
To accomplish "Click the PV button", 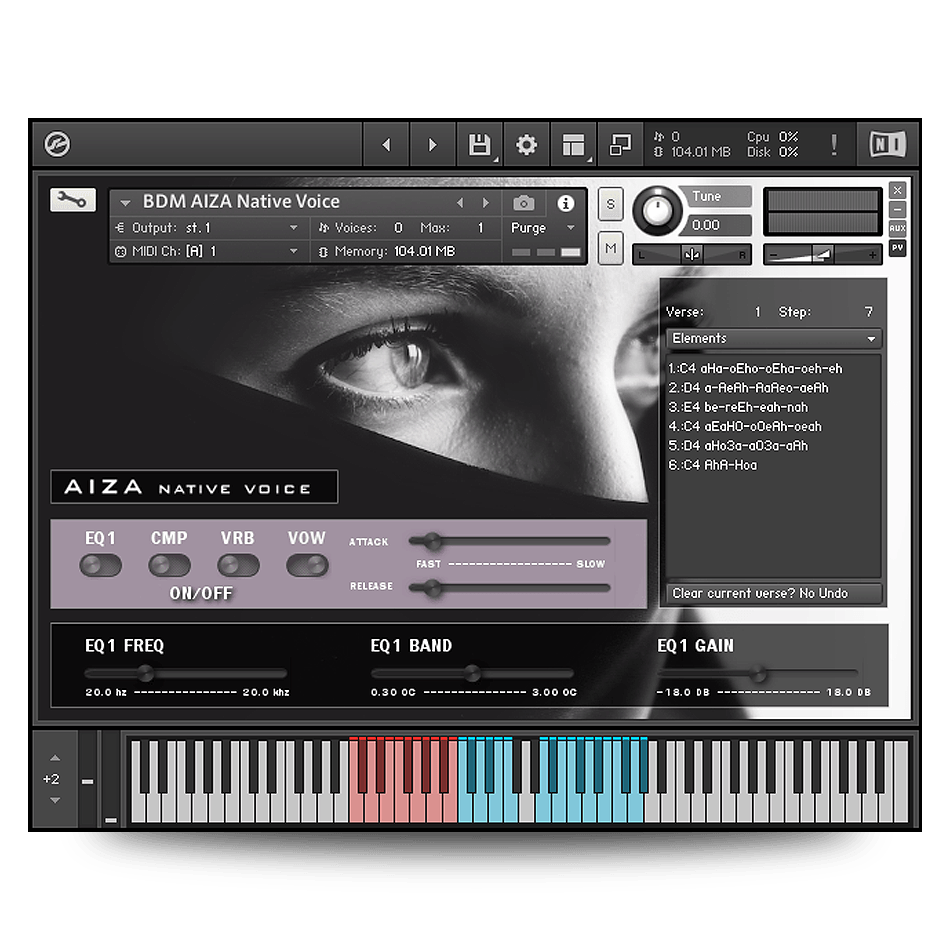I will coord(897,248).
